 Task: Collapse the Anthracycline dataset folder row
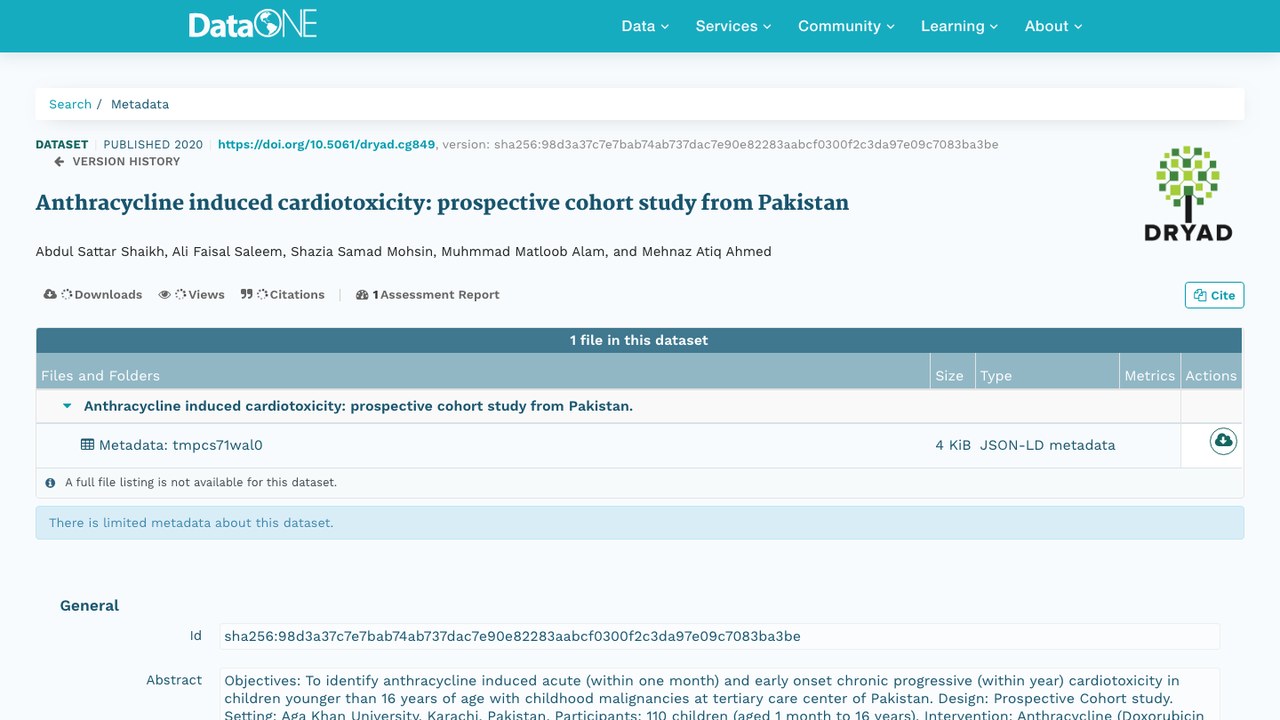coord(68,406)
